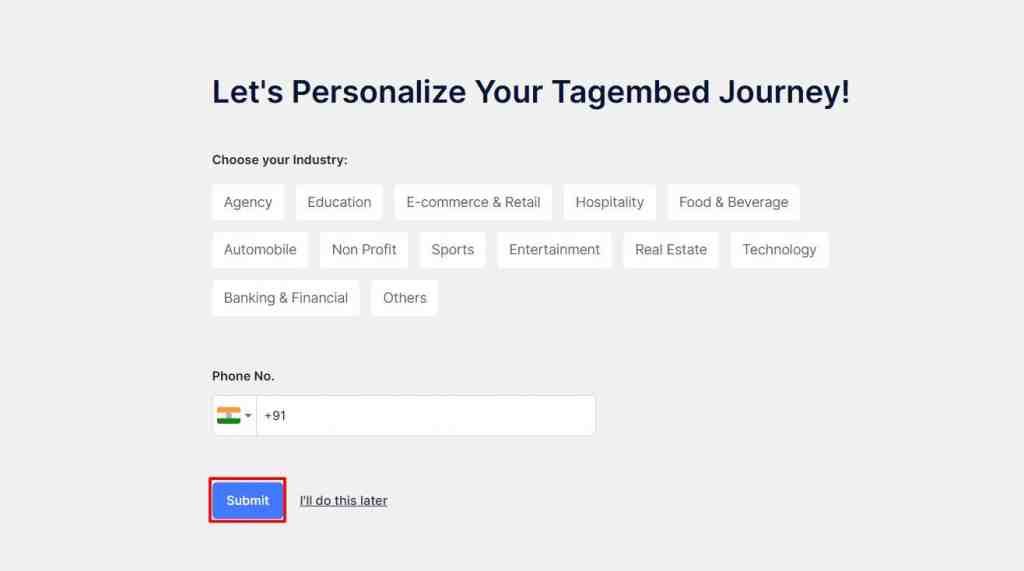Screen dimensions: 1024x571
Task: Open the country code dropdown arrow
Action: pos(248,416)
